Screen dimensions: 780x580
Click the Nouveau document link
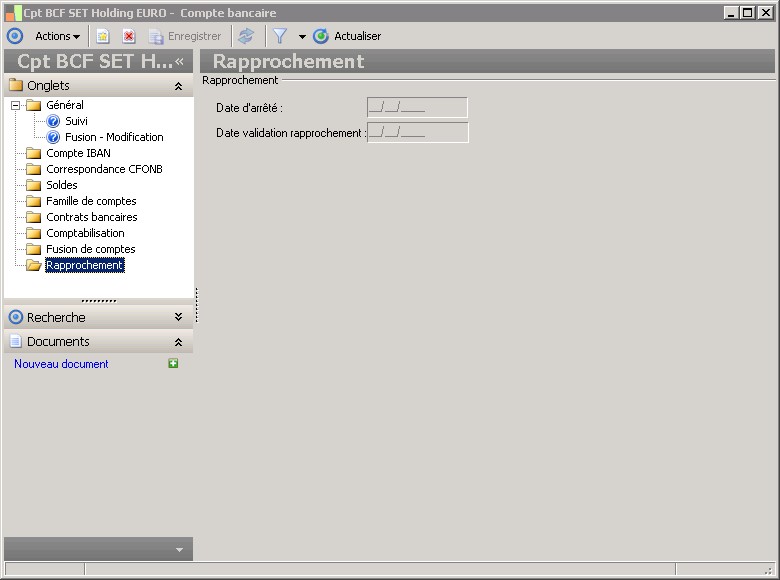[x=61, y=364]
